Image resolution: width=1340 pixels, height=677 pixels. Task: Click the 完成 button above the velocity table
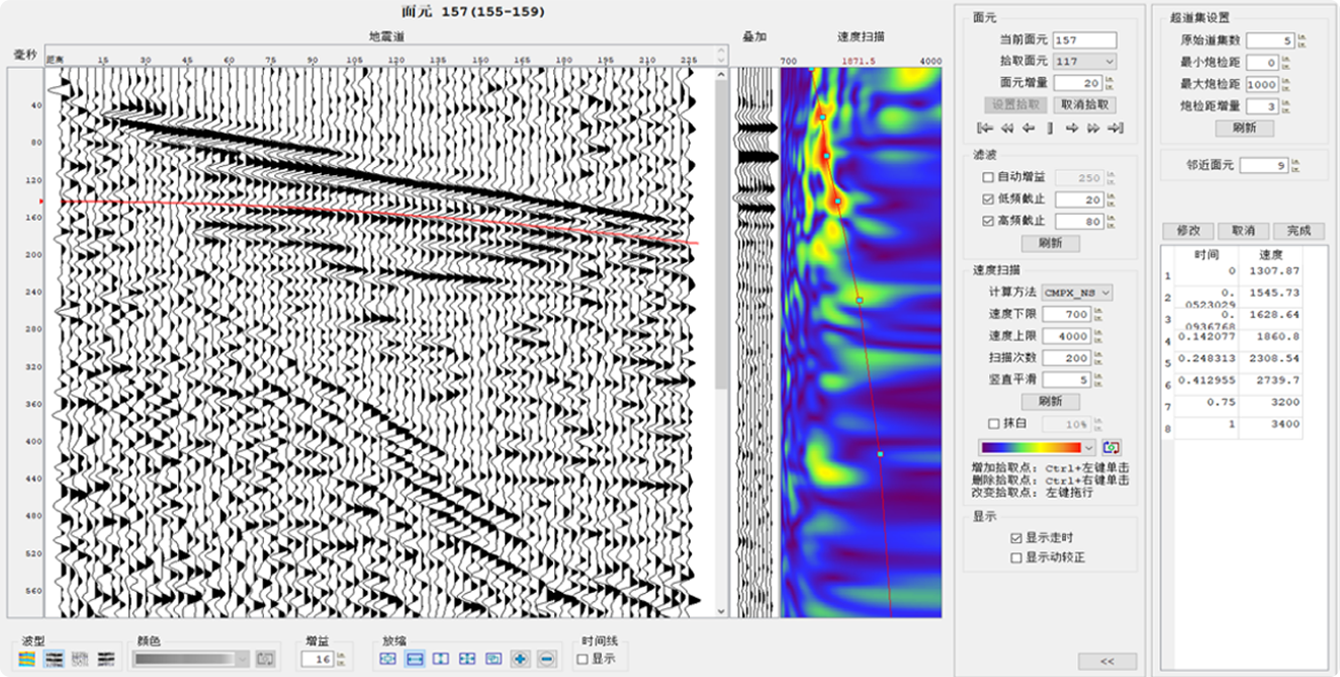point(1298,231)
